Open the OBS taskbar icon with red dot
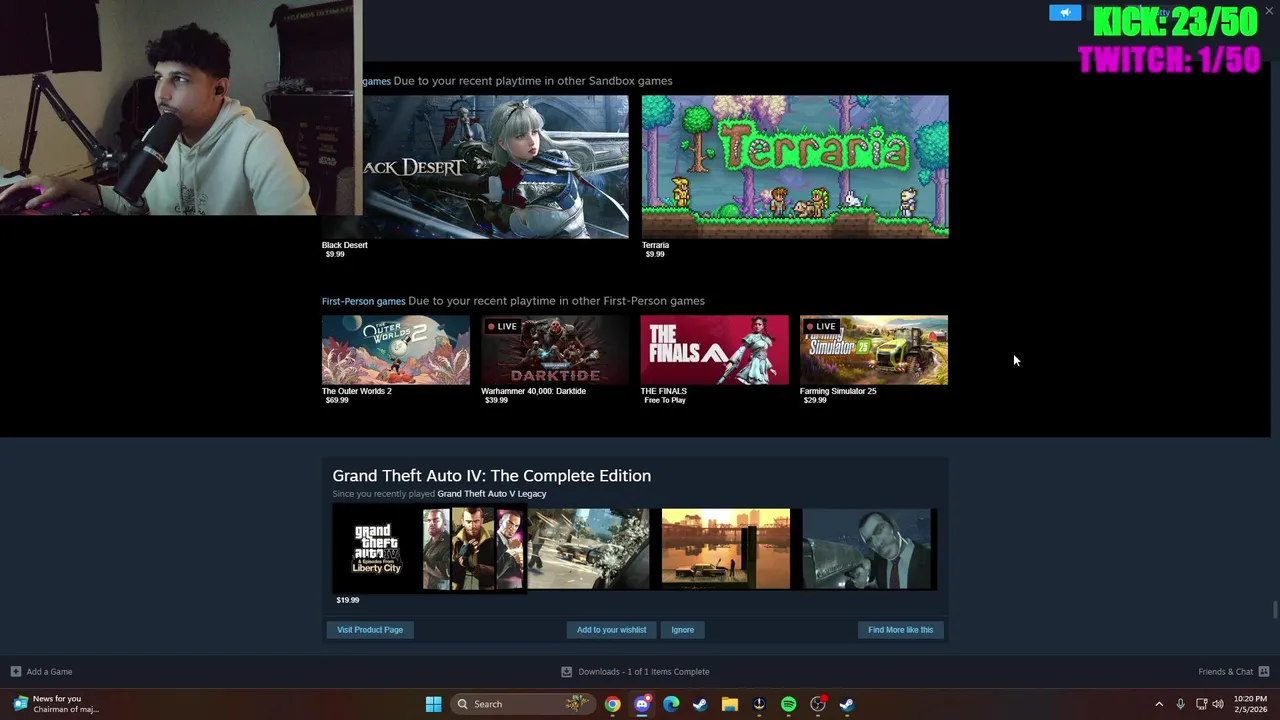Screen dimensions: 1280x720 818,704
